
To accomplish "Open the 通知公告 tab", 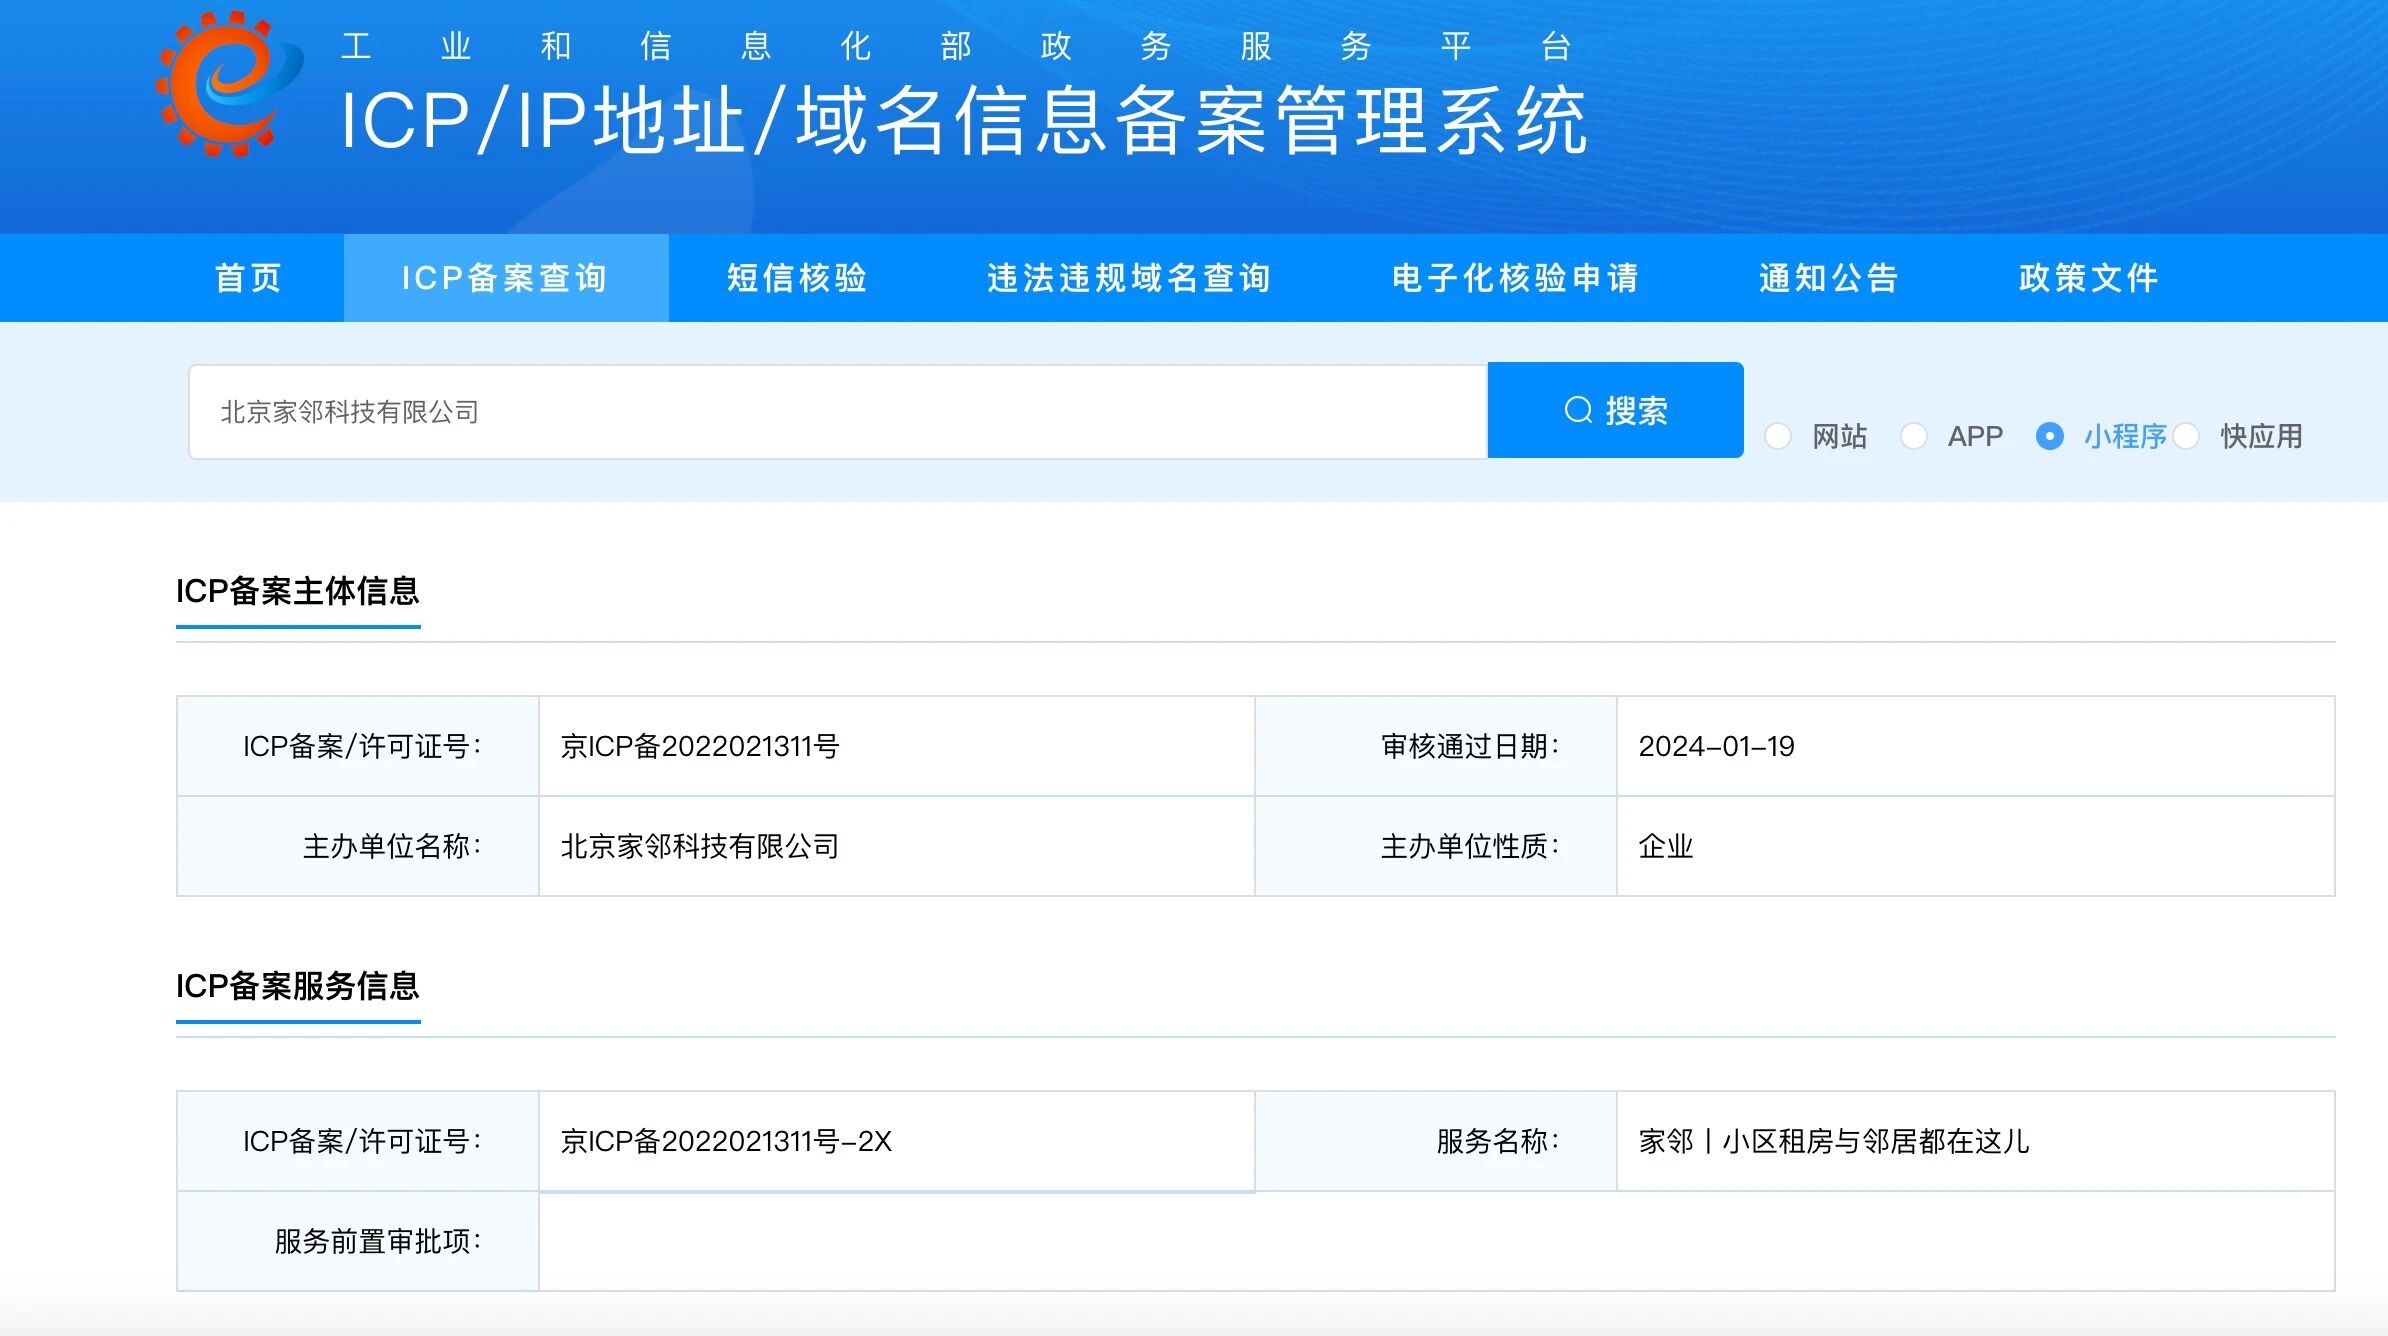I will [x=1829, y=278].
